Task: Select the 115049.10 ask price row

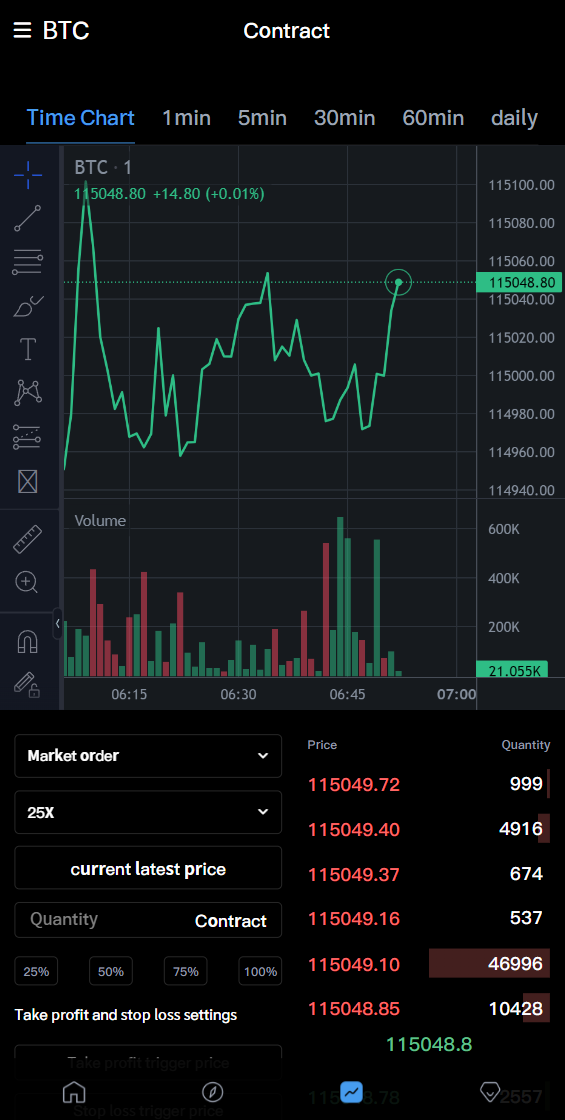Action: click(429, 964)
